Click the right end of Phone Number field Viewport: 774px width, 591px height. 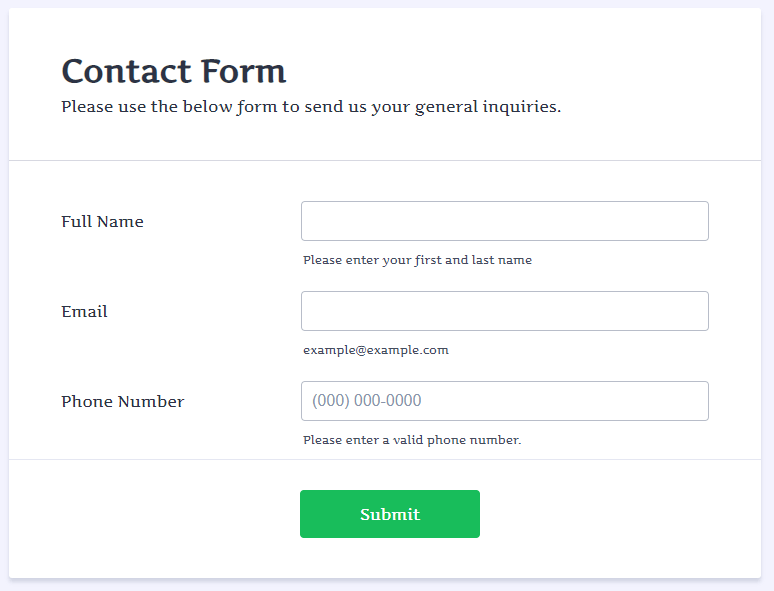(x=696, y=401)
